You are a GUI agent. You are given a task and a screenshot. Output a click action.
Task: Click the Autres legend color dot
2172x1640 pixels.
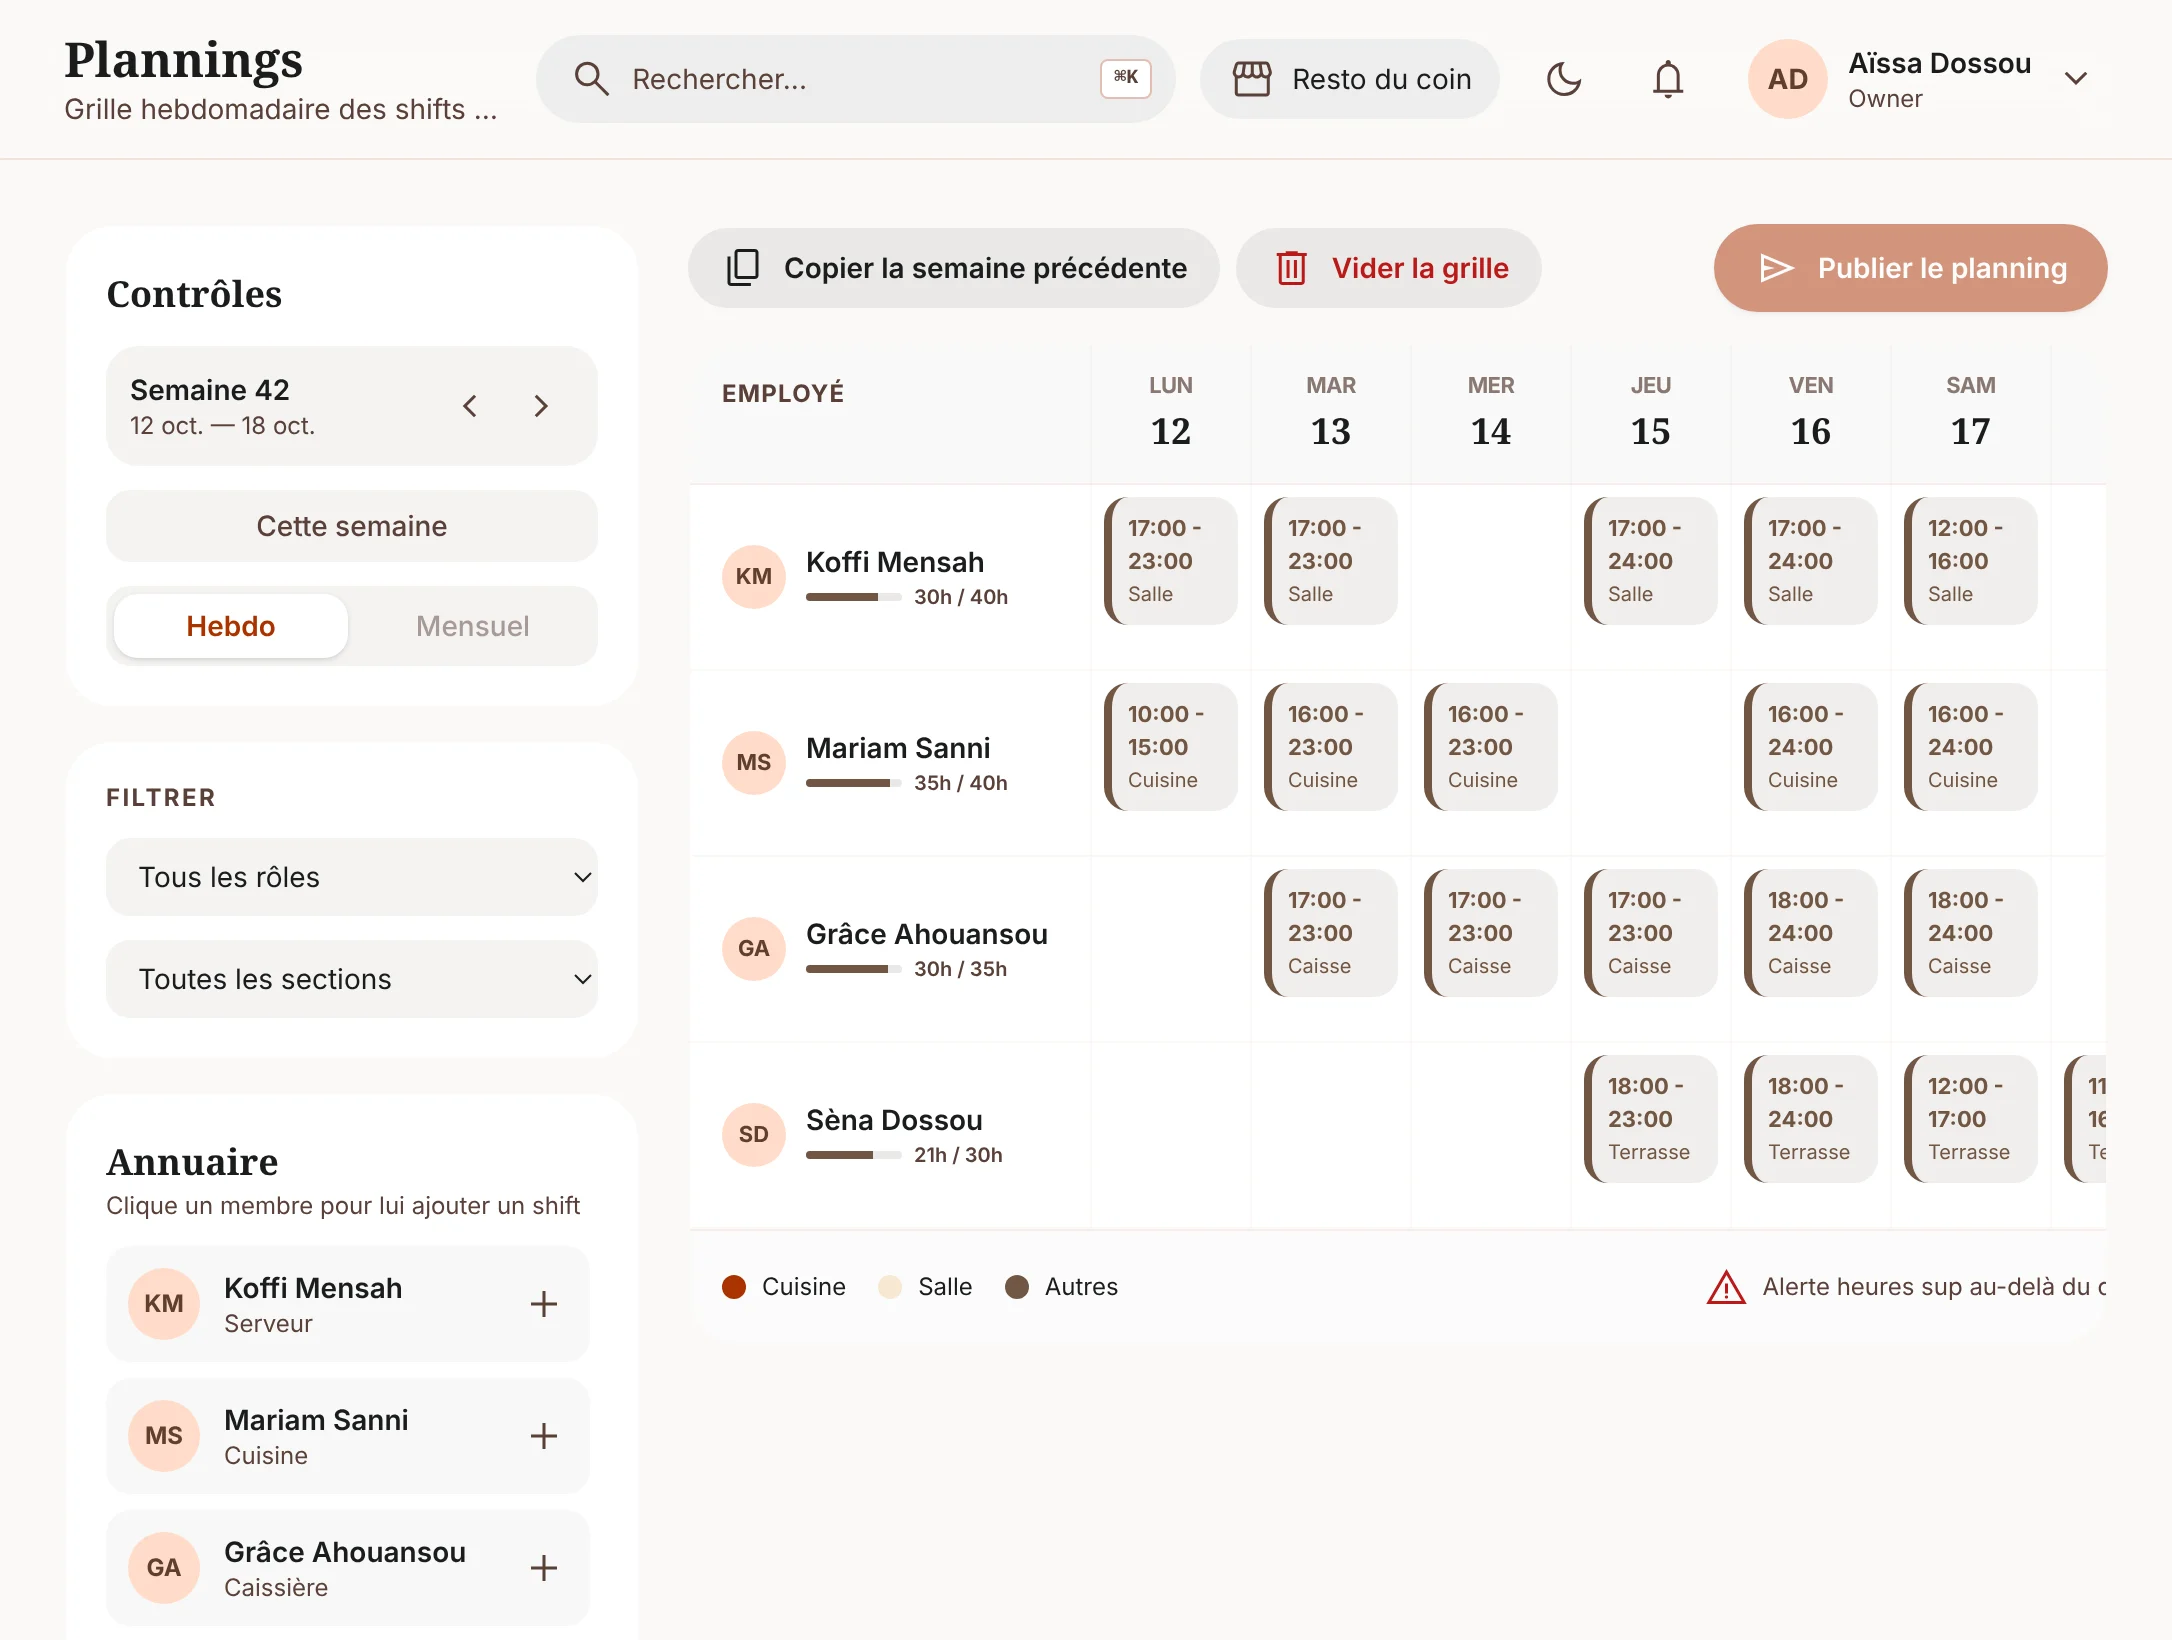click(1017, 1287)
